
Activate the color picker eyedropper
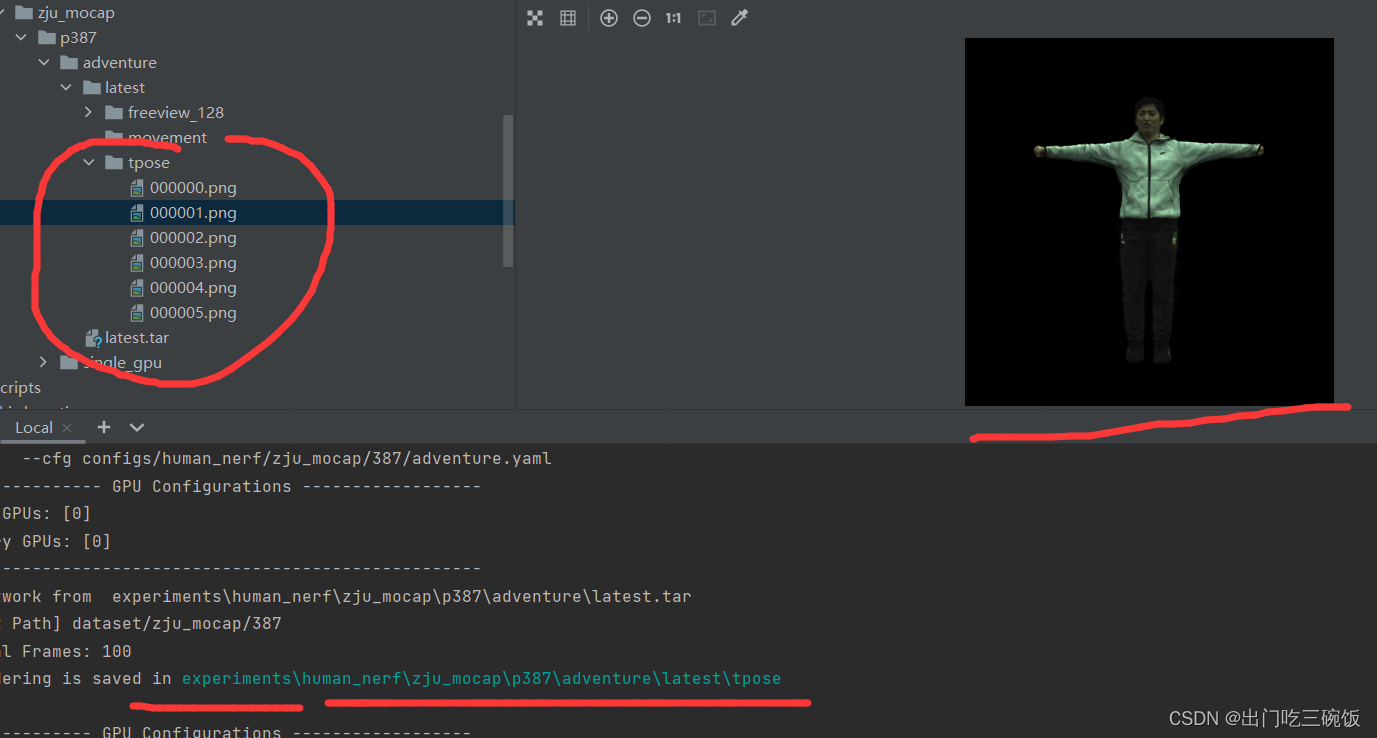[740, 18]
